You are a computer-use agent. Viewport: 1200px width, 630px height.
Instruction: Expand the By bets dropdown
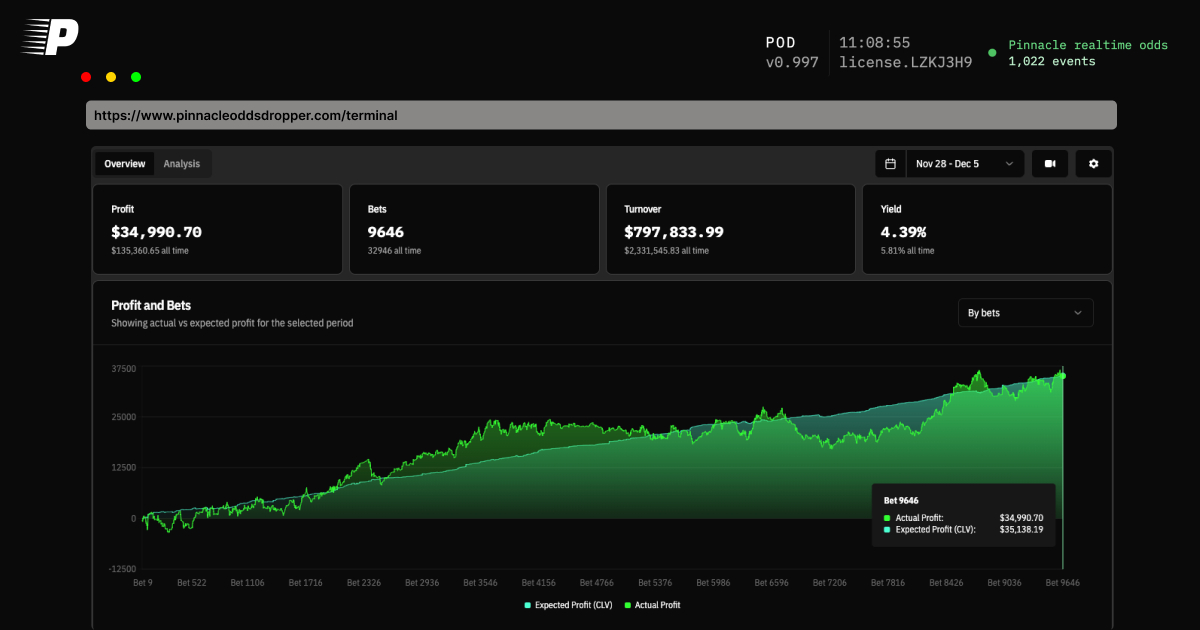click(x=1025, y=313)
